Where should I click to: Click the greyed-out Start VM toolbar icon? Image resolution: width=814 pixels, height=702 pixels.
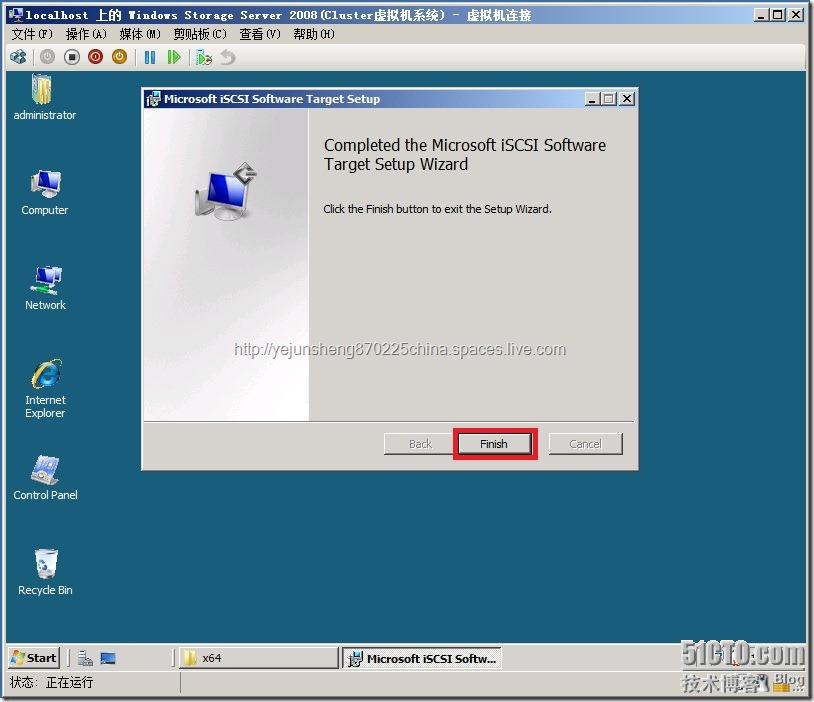click(x=47, y=57)
